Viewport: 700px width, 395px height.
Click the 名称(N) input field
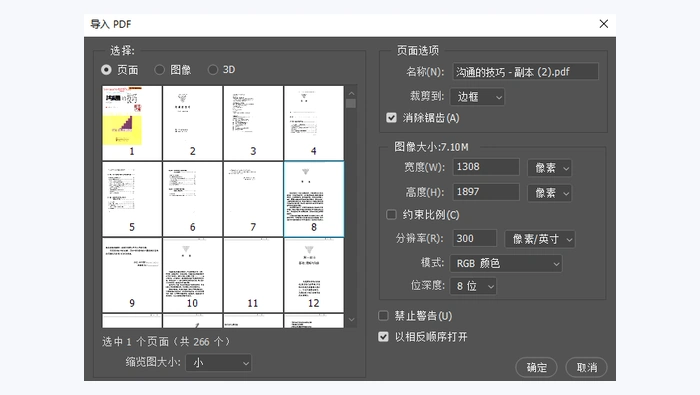tap(525, 71)
